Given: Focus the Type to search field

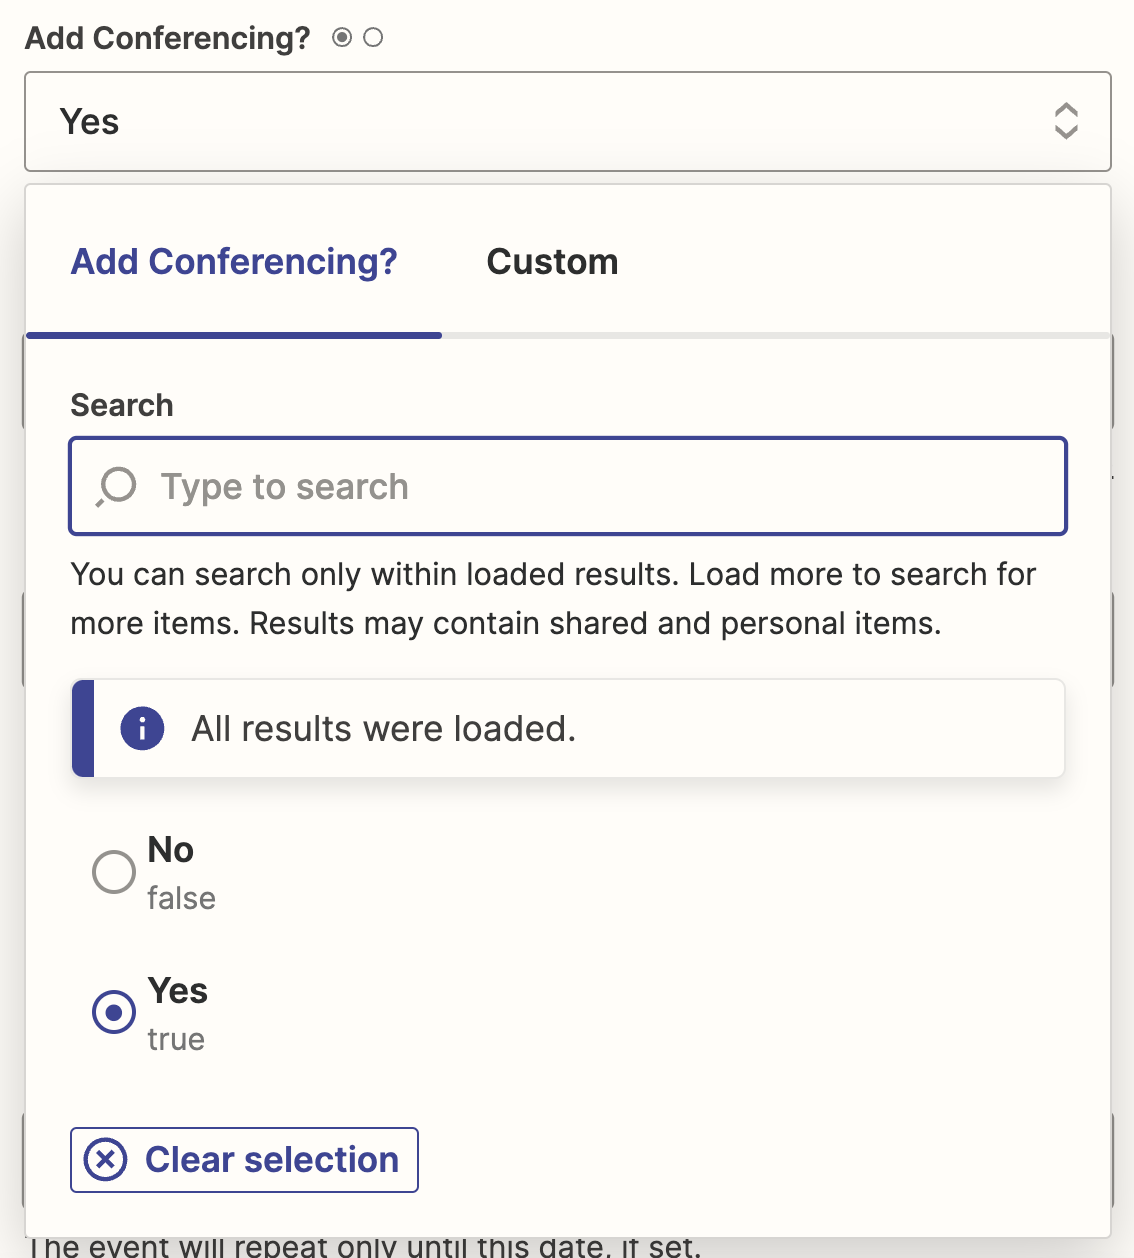Looking at the screenshot, I should [600, 487].
